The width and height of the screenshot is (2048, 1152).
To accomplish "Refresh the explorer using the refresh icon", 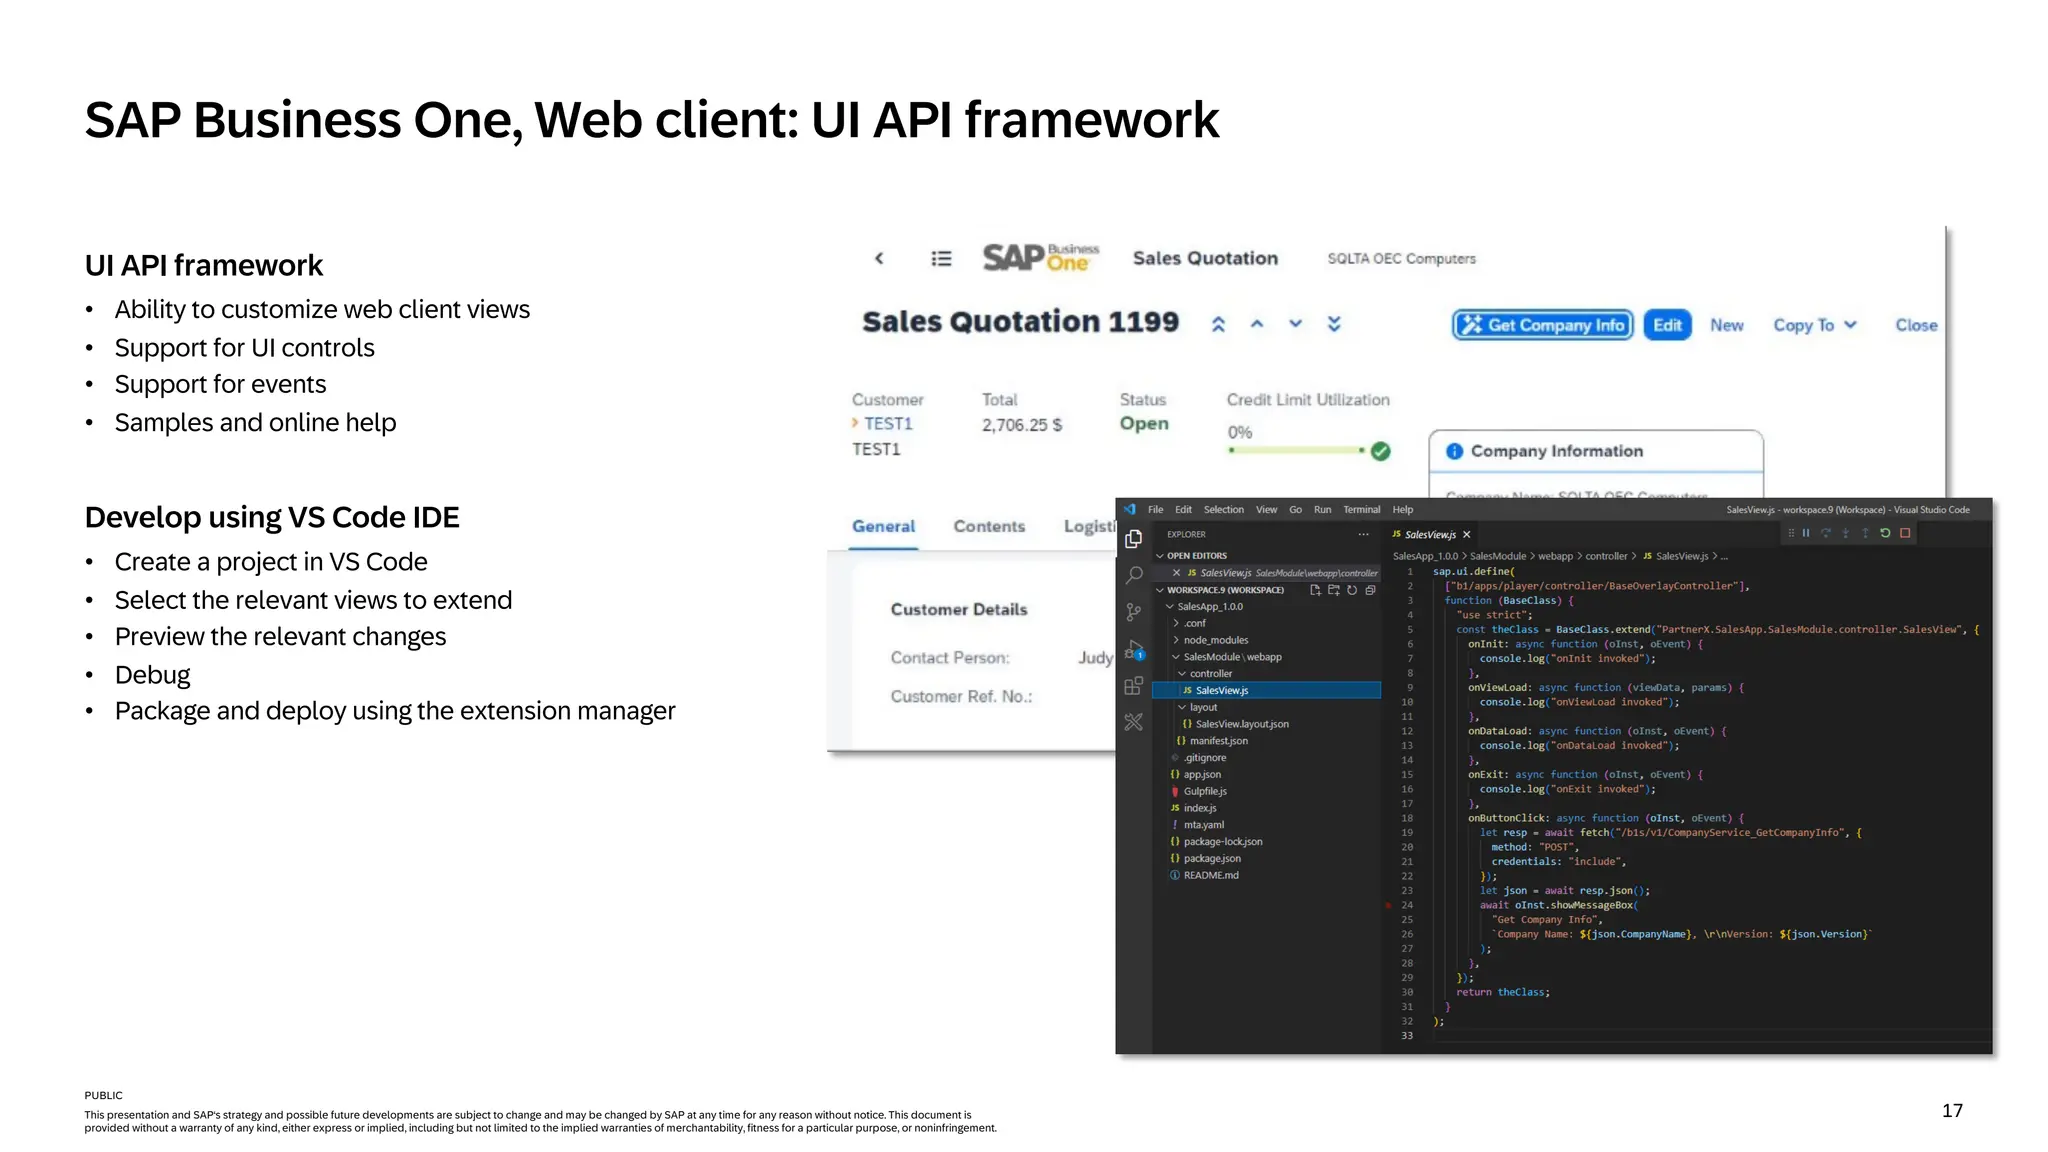I will (1352, 590).
